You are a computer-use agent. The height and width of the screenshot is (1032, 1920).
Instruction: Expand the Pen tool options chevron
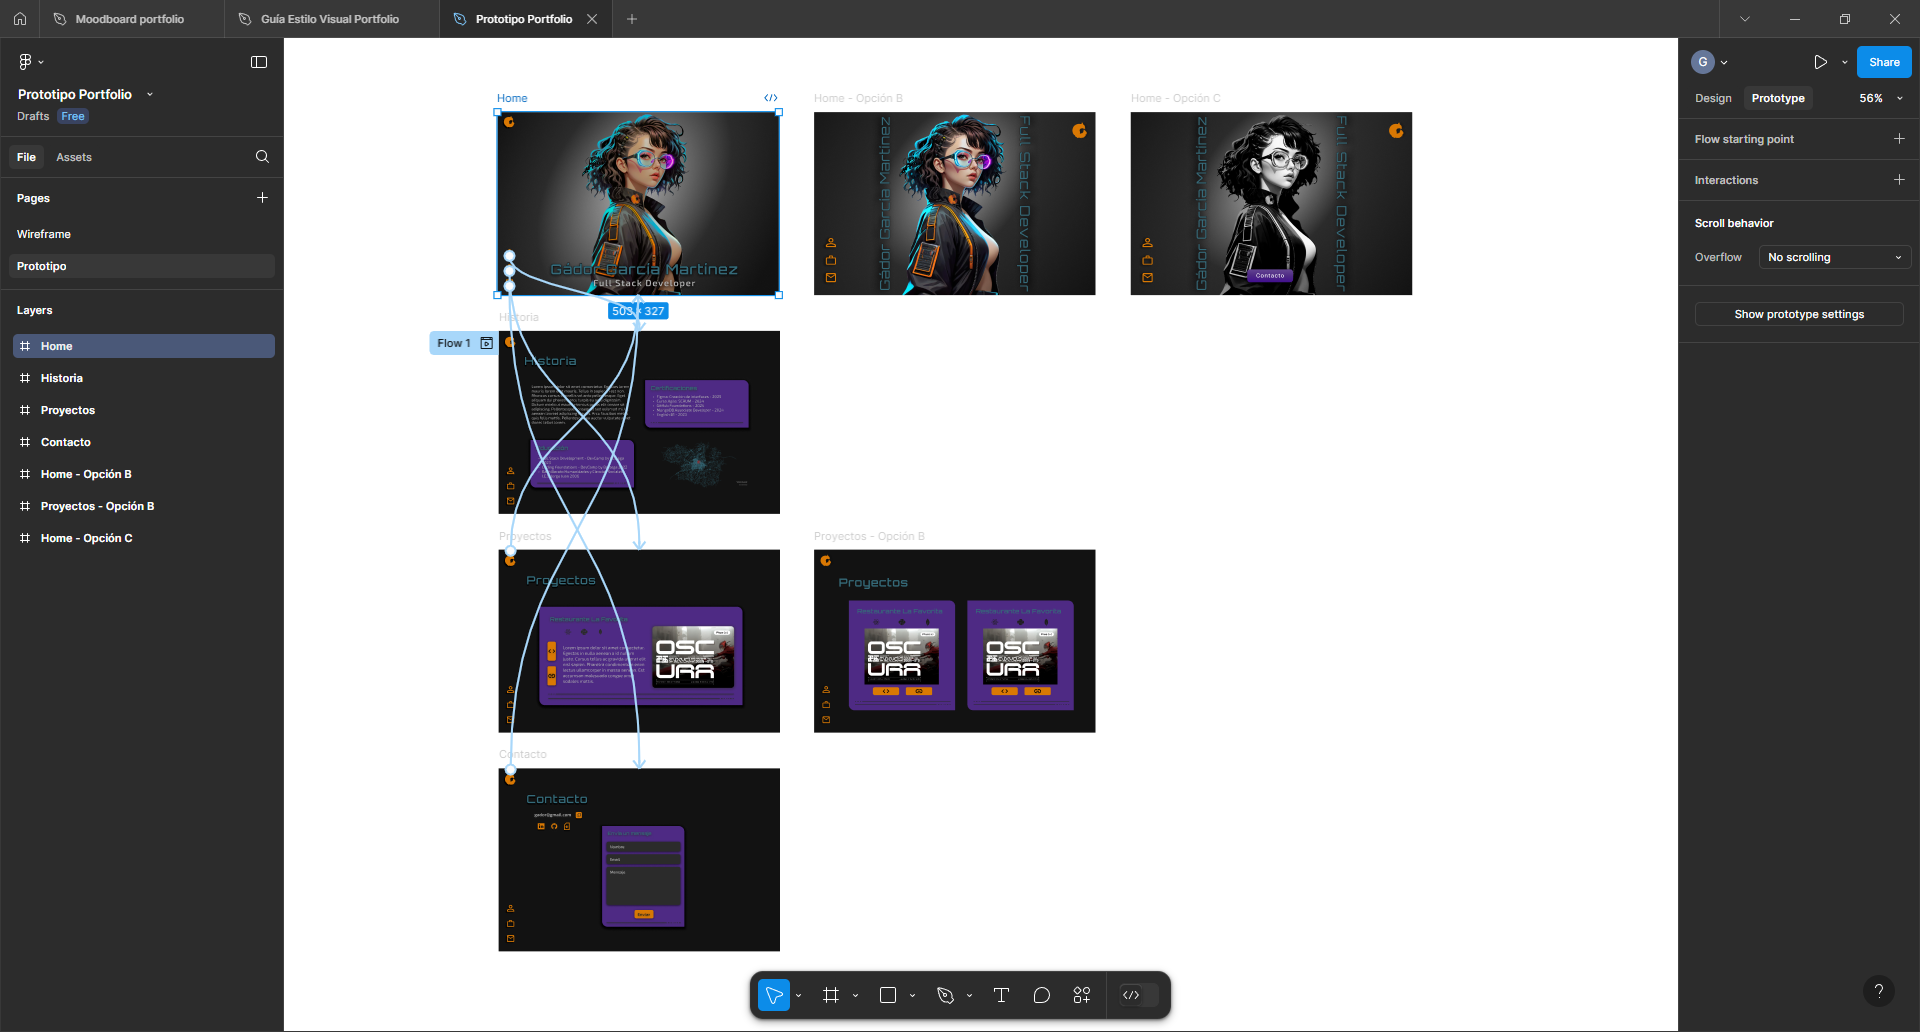pos(969,996)
